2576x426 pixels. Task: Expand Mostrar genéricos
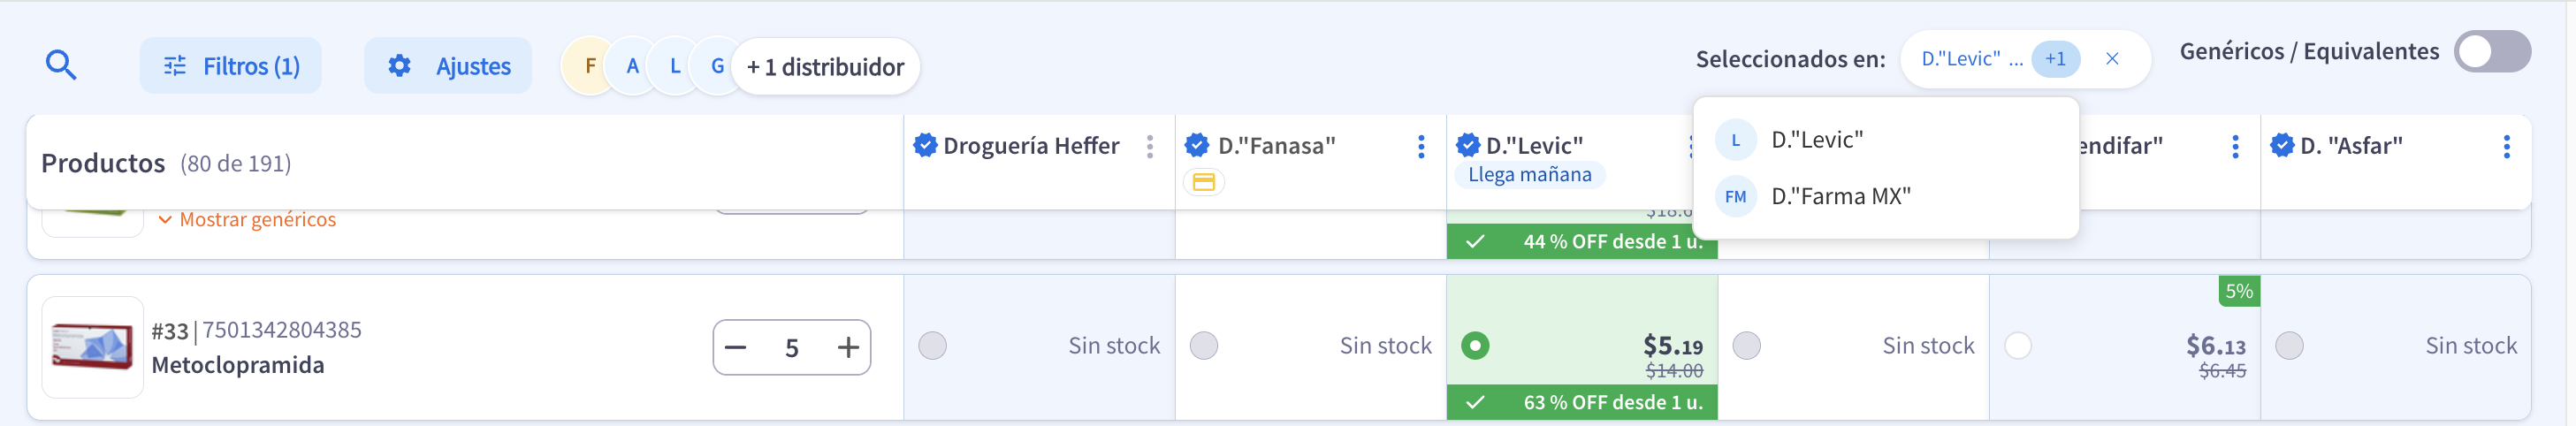[x=248, y=220]
